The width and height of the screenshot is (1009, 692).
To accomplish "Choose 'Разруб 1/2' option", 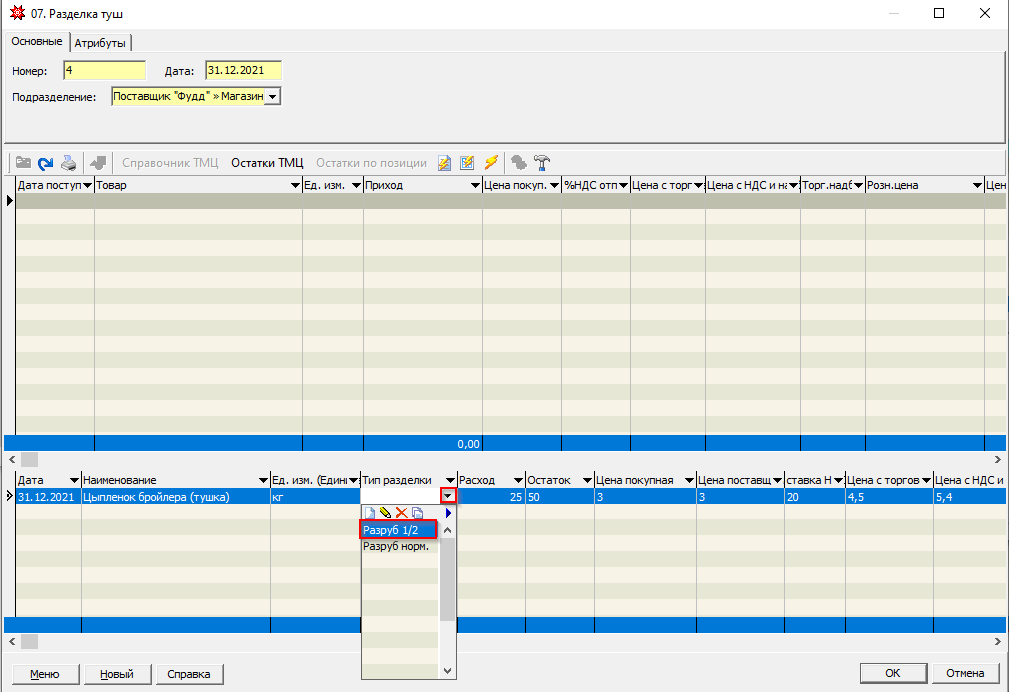I will [399, 530].
